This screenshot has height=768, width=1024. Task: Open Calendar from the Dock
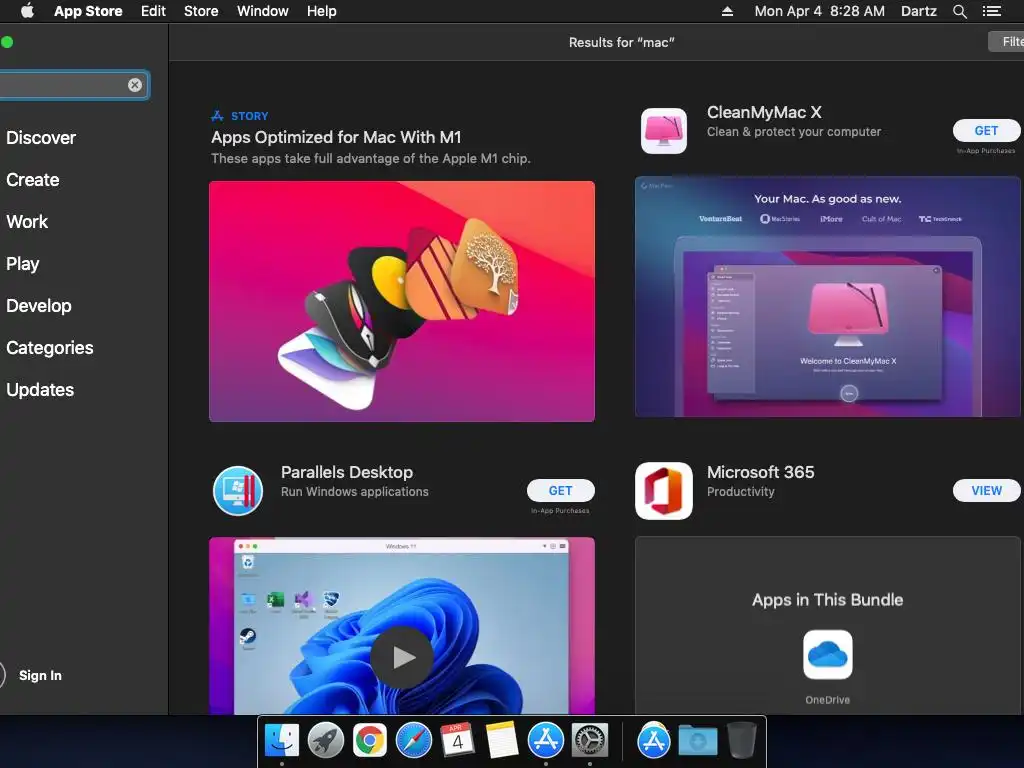[x=457, y=740]
